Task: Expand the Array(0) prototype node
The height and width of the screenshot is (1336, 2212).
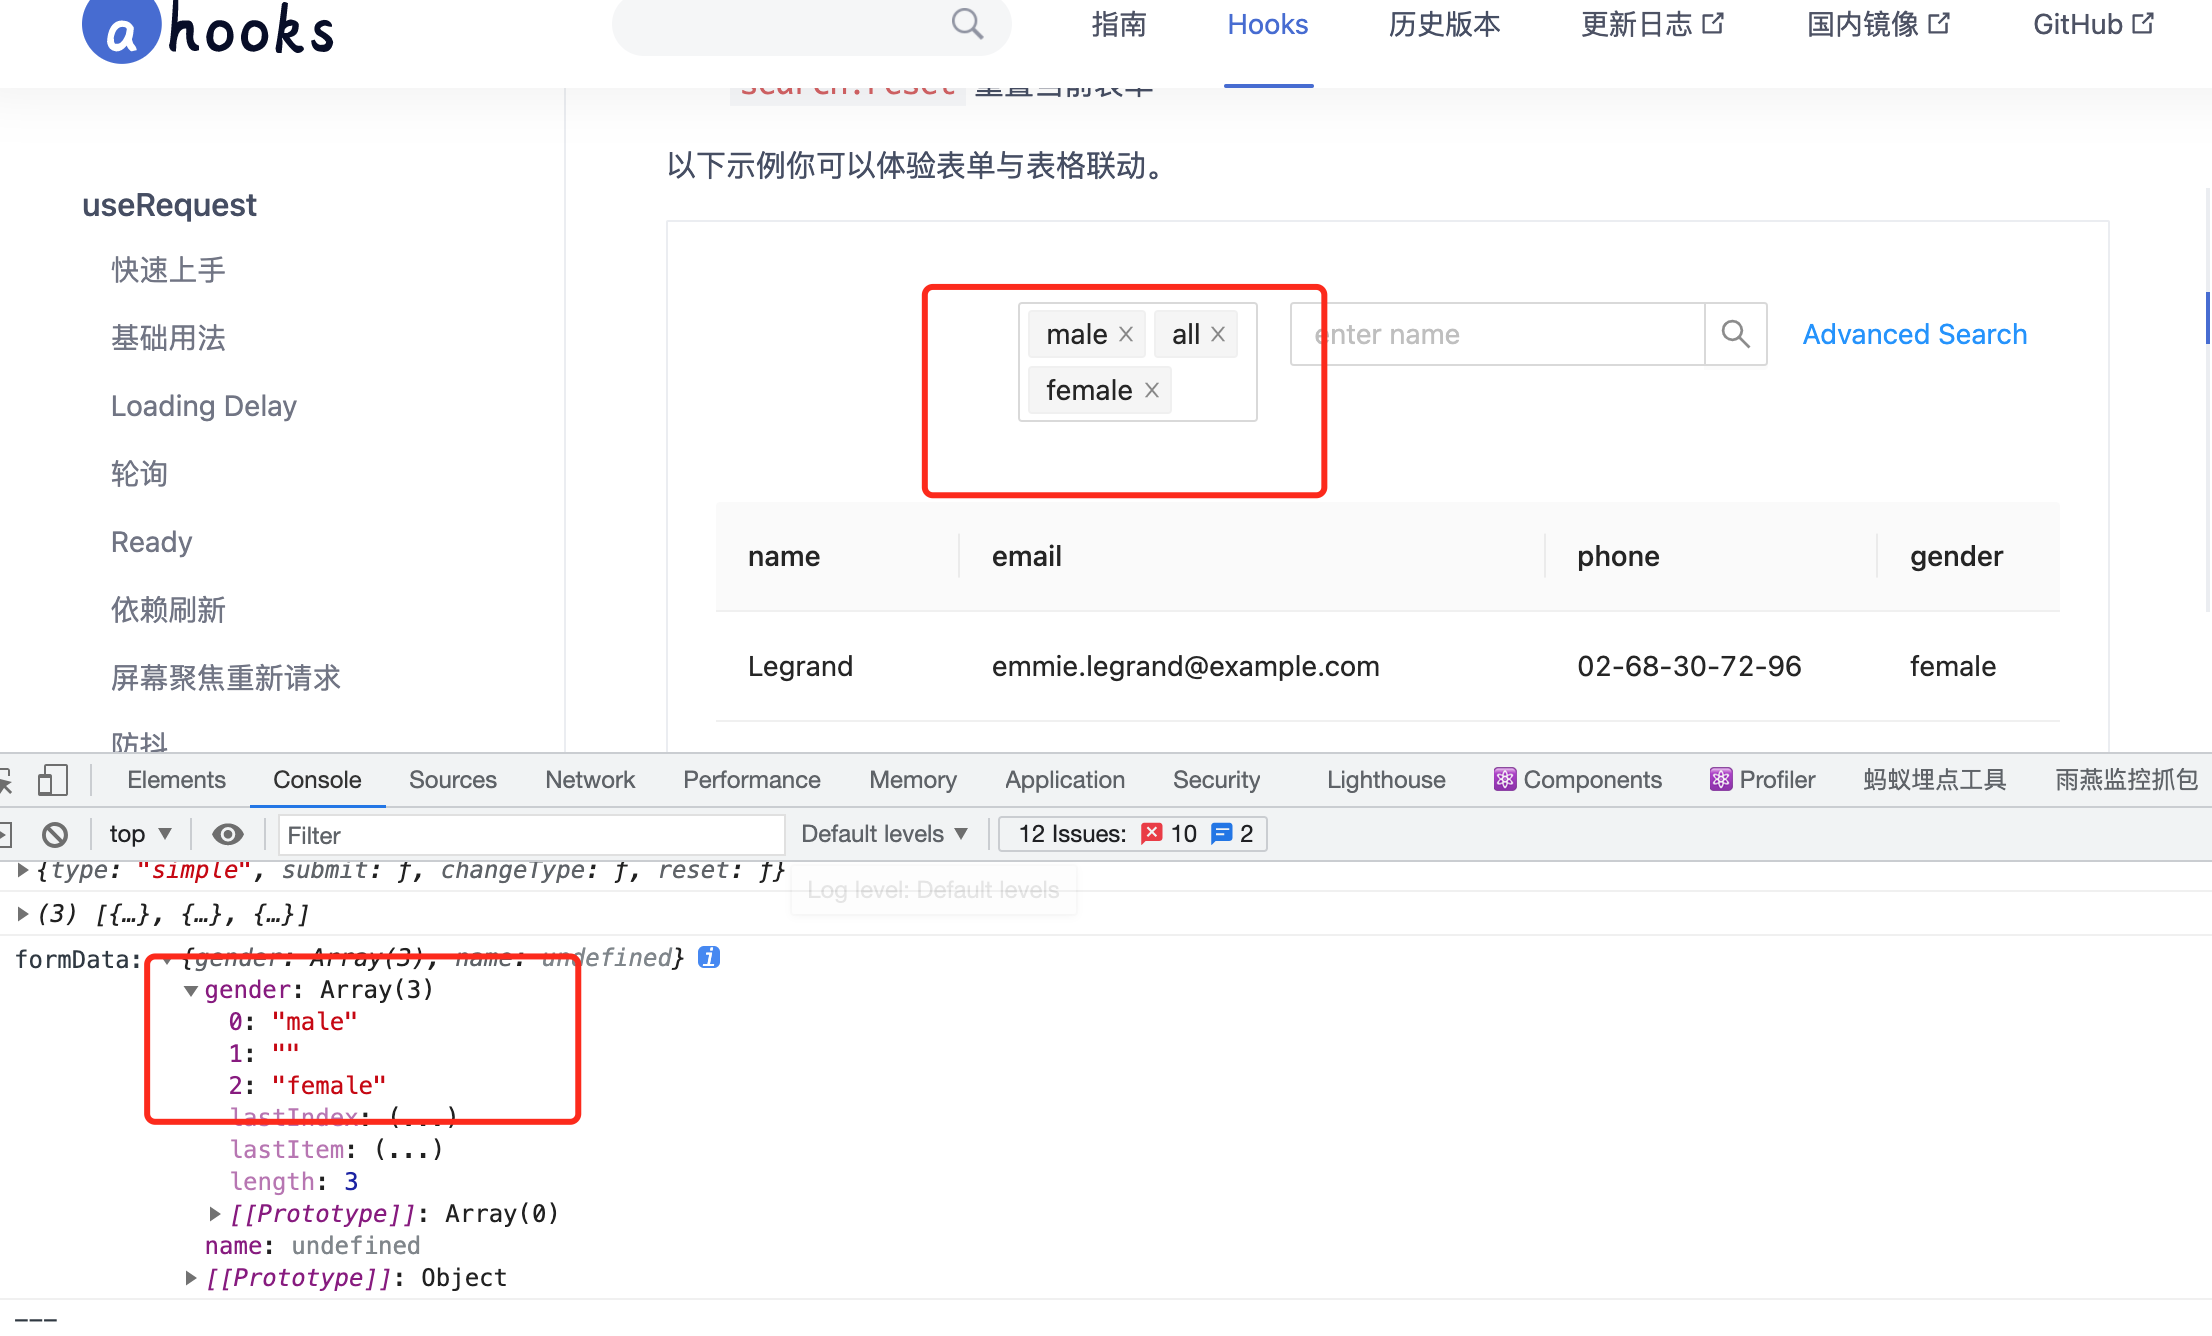Action: click(215, 1213)
